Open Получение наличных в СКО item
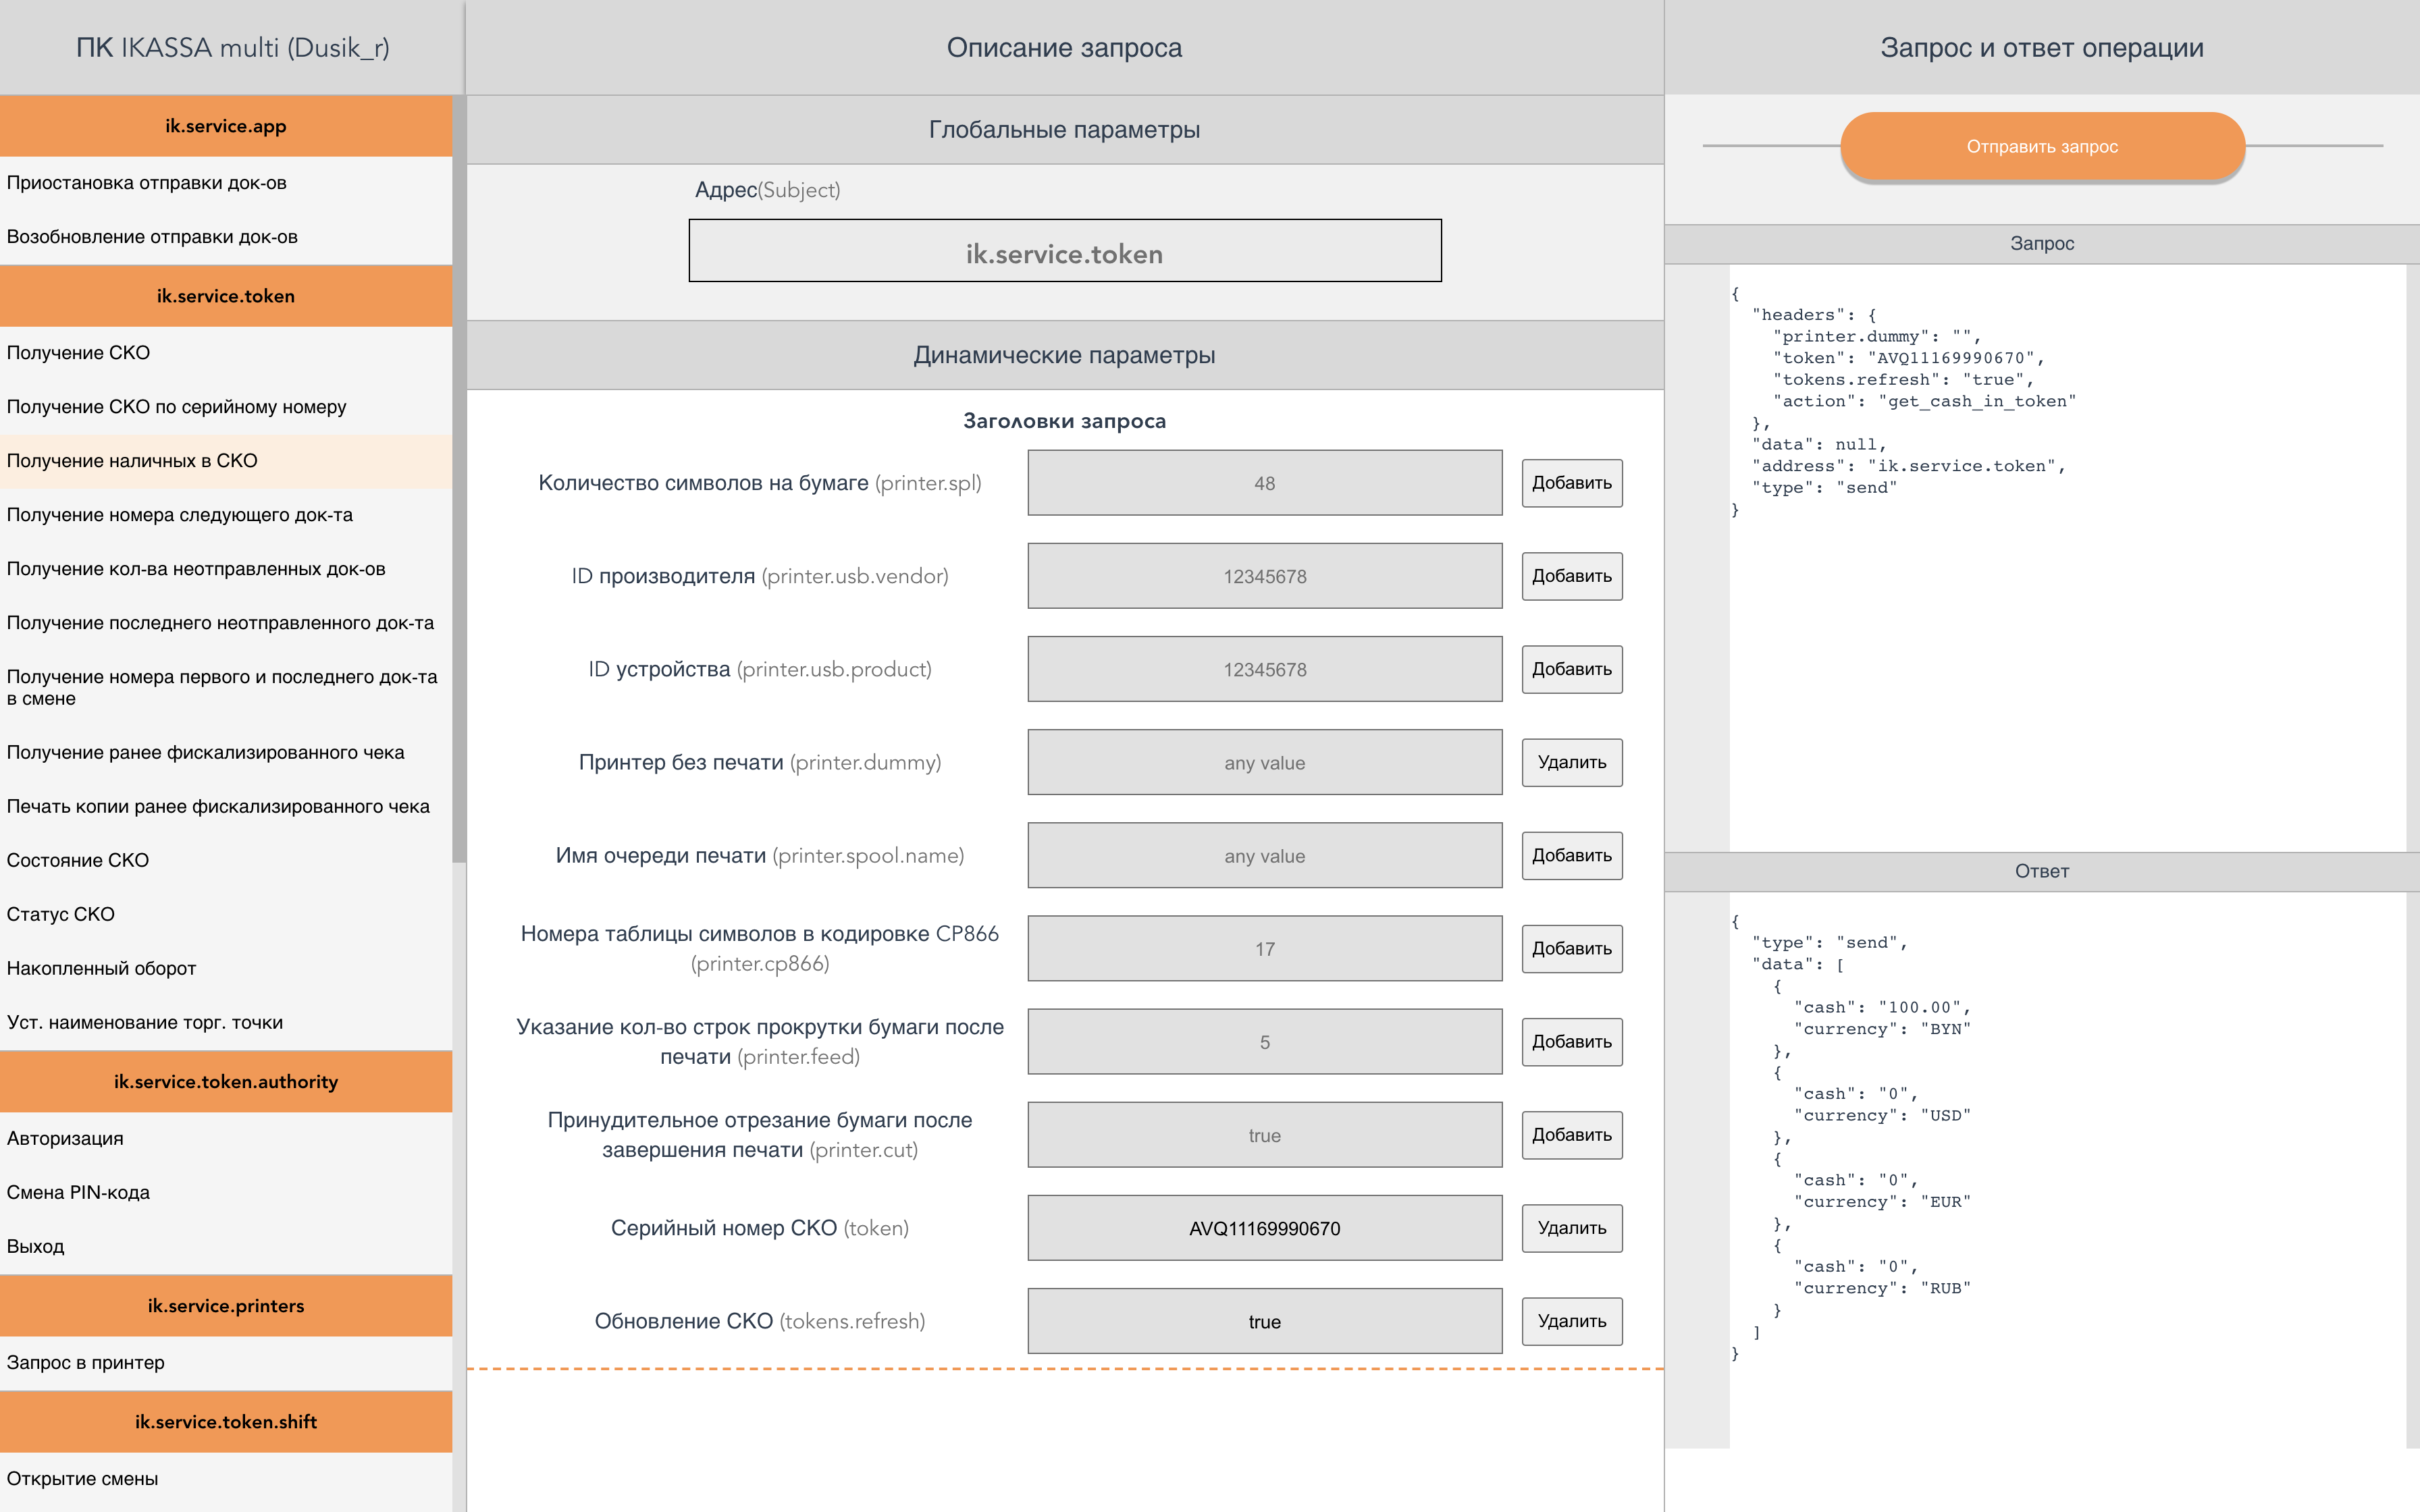Screen dimensions: 2420x1512 132,461
